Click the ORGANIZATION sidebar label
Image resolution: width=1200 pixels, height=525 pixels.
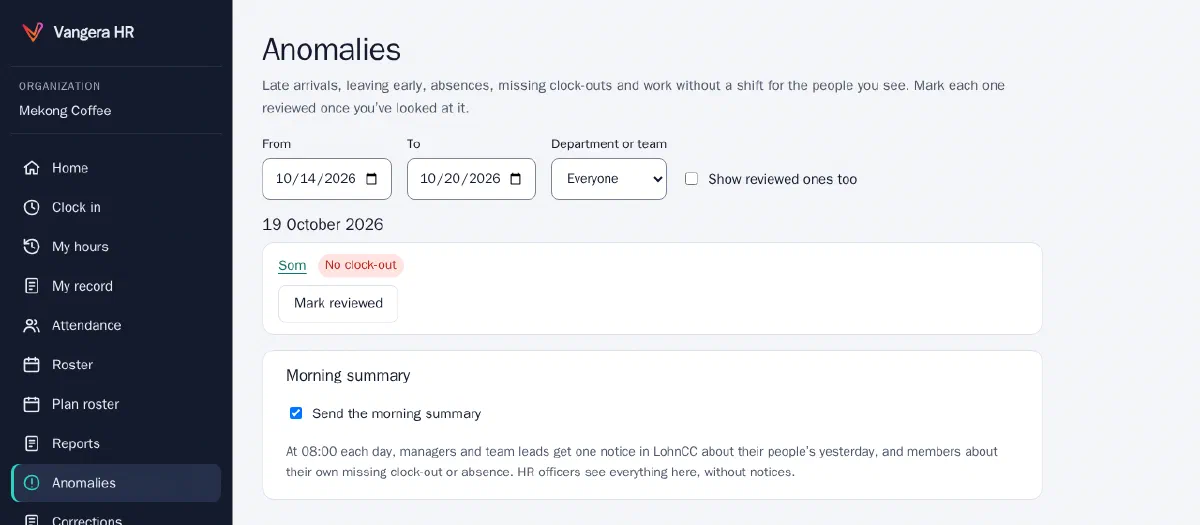(60, 86)
